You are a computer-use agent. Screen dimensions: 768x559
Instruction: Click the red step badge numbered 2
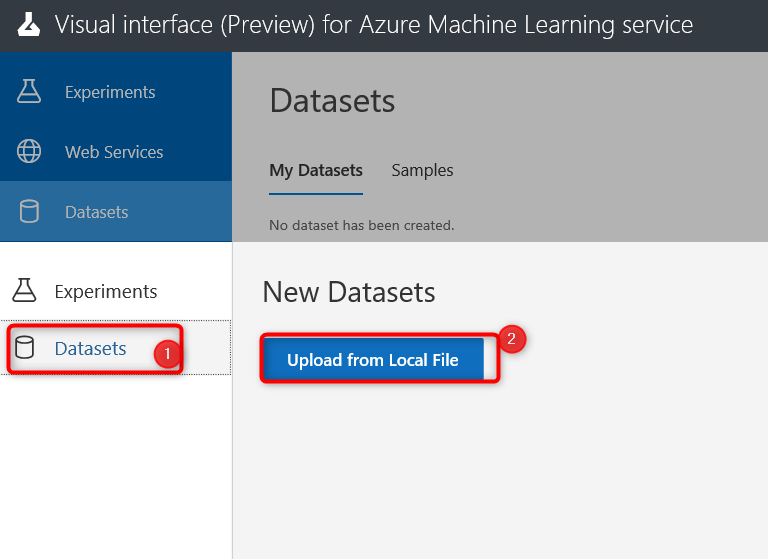511,339
